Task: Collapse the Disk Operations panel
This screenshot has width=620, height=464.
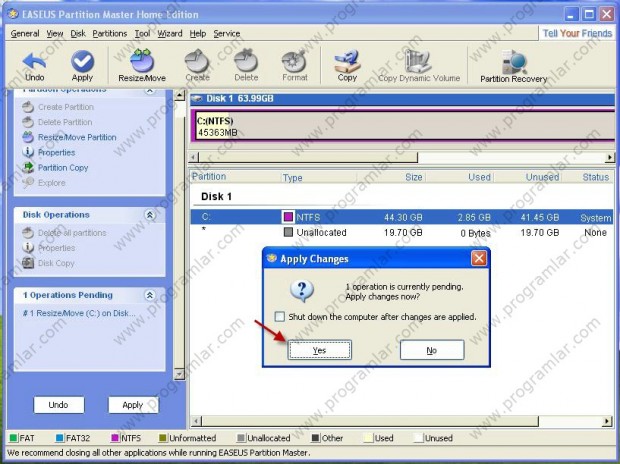Action: coord(149,215)
